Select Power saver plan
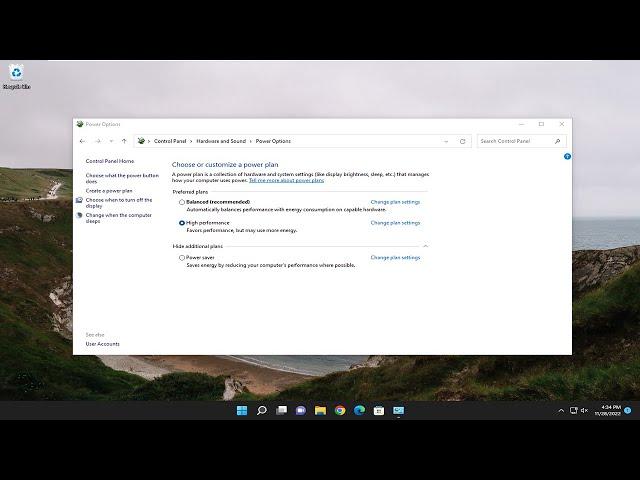640x480 pixels. (182, 258)
